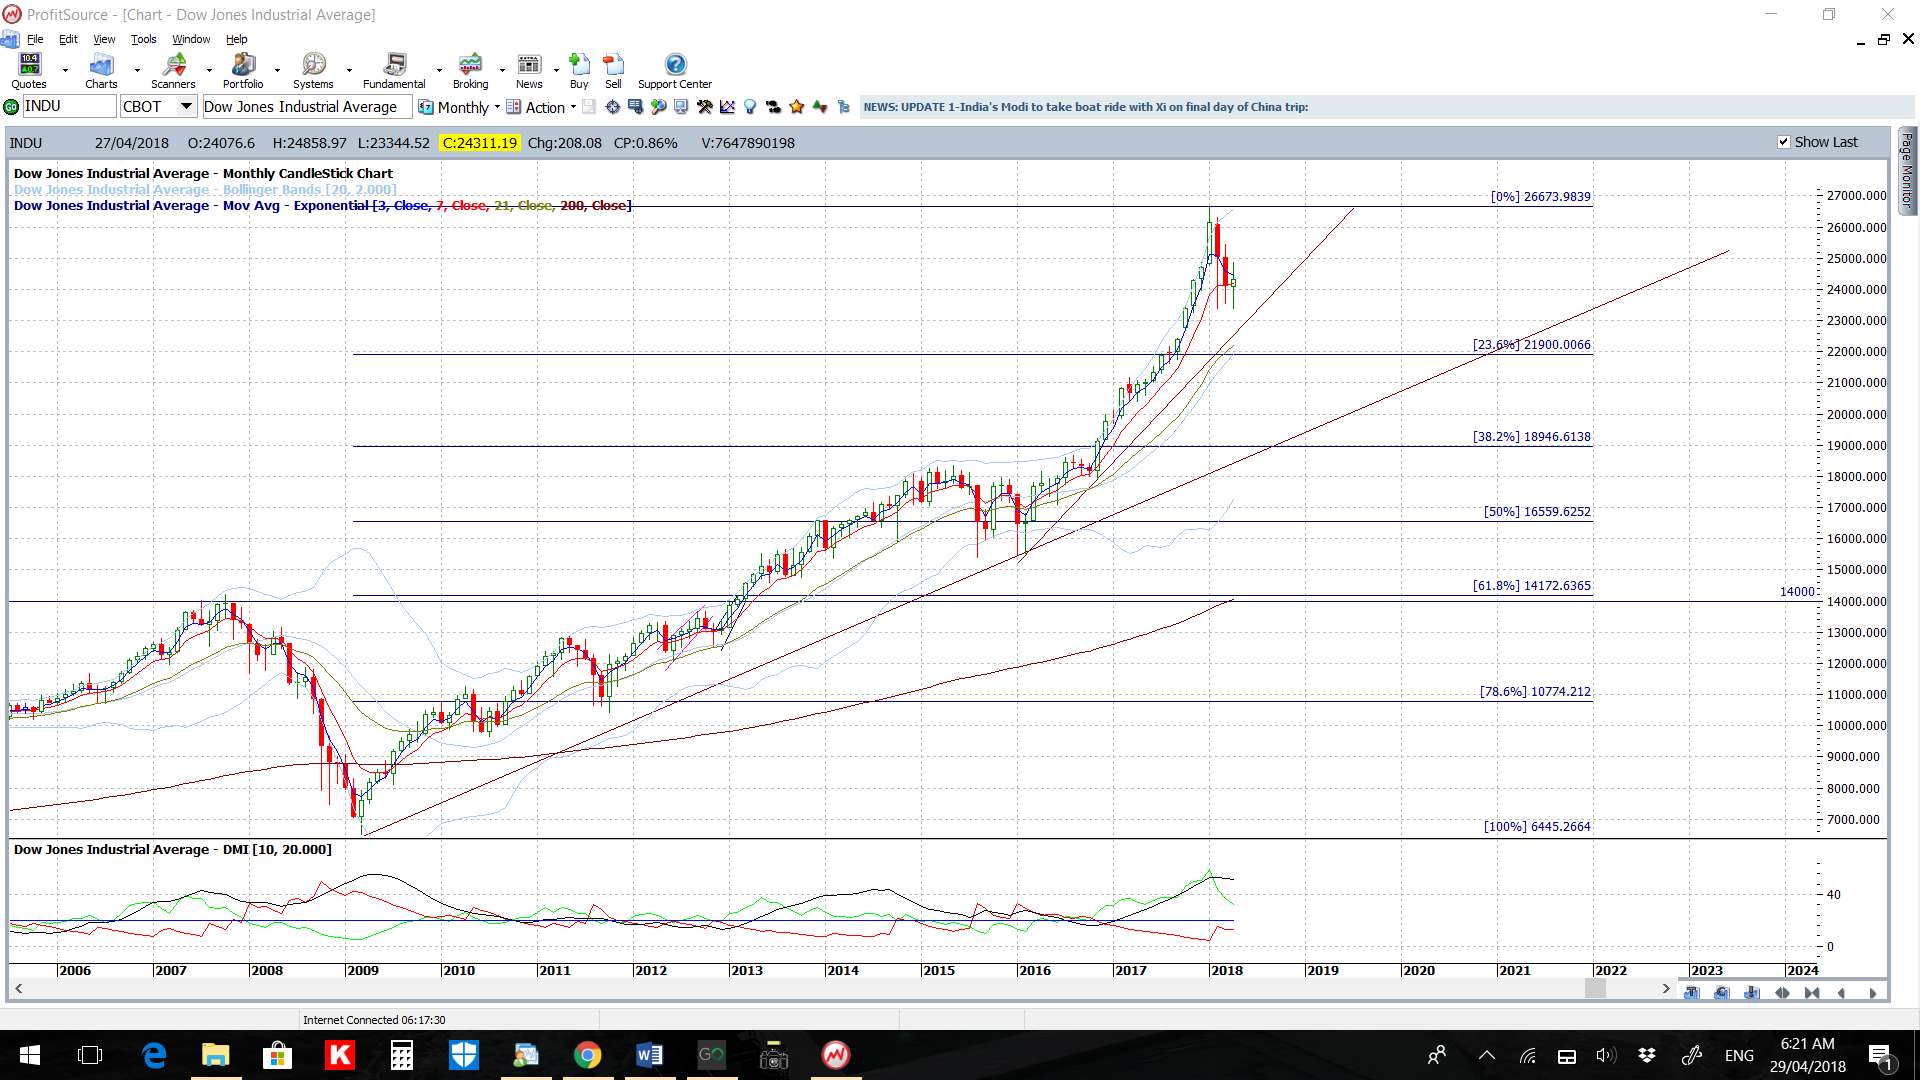
Task: Compress chart bars horizontally
Action: coord(1812,993)
